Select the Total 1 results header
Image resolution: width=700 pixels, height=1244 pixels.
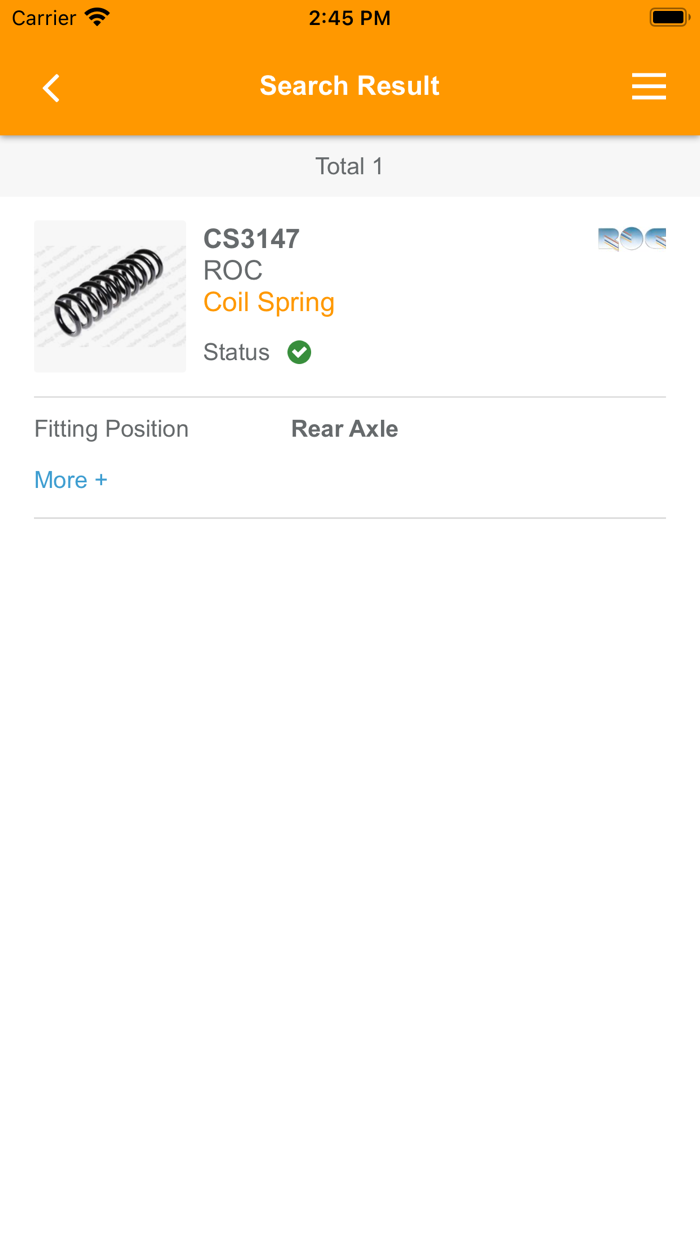(349, 166)
